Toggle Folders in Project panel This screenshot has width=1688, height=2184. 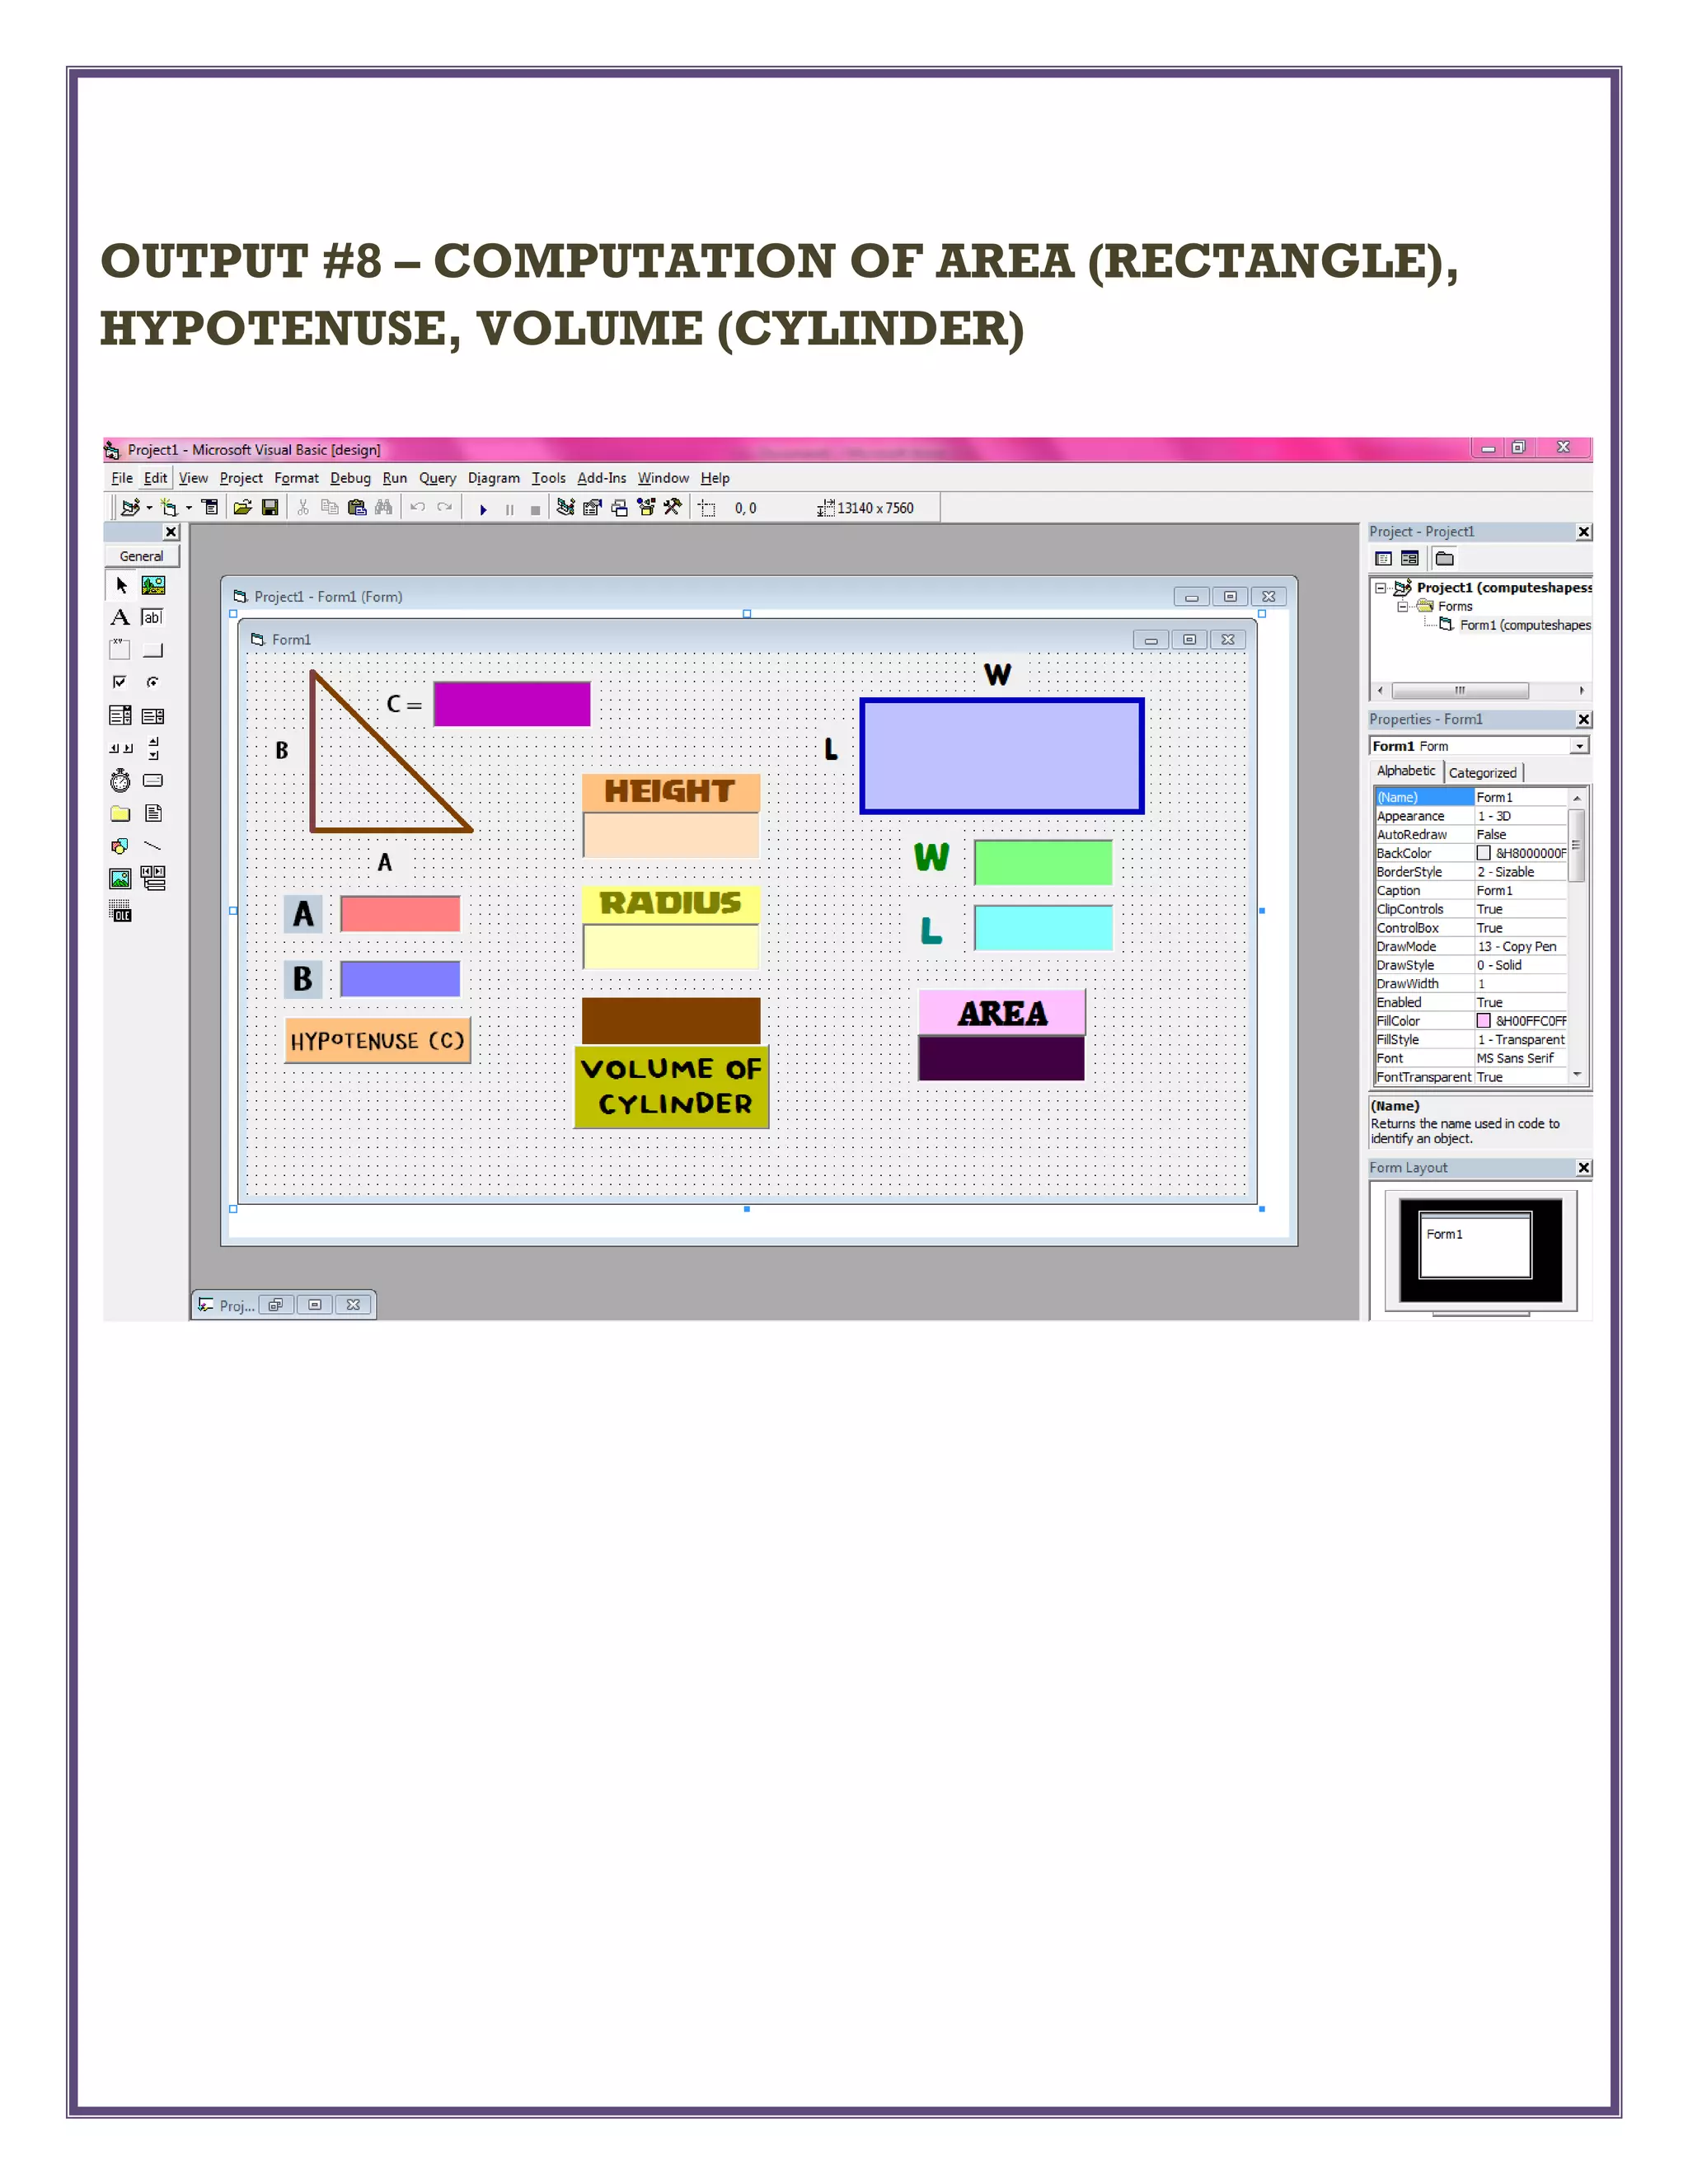(x=1445, y=559)
